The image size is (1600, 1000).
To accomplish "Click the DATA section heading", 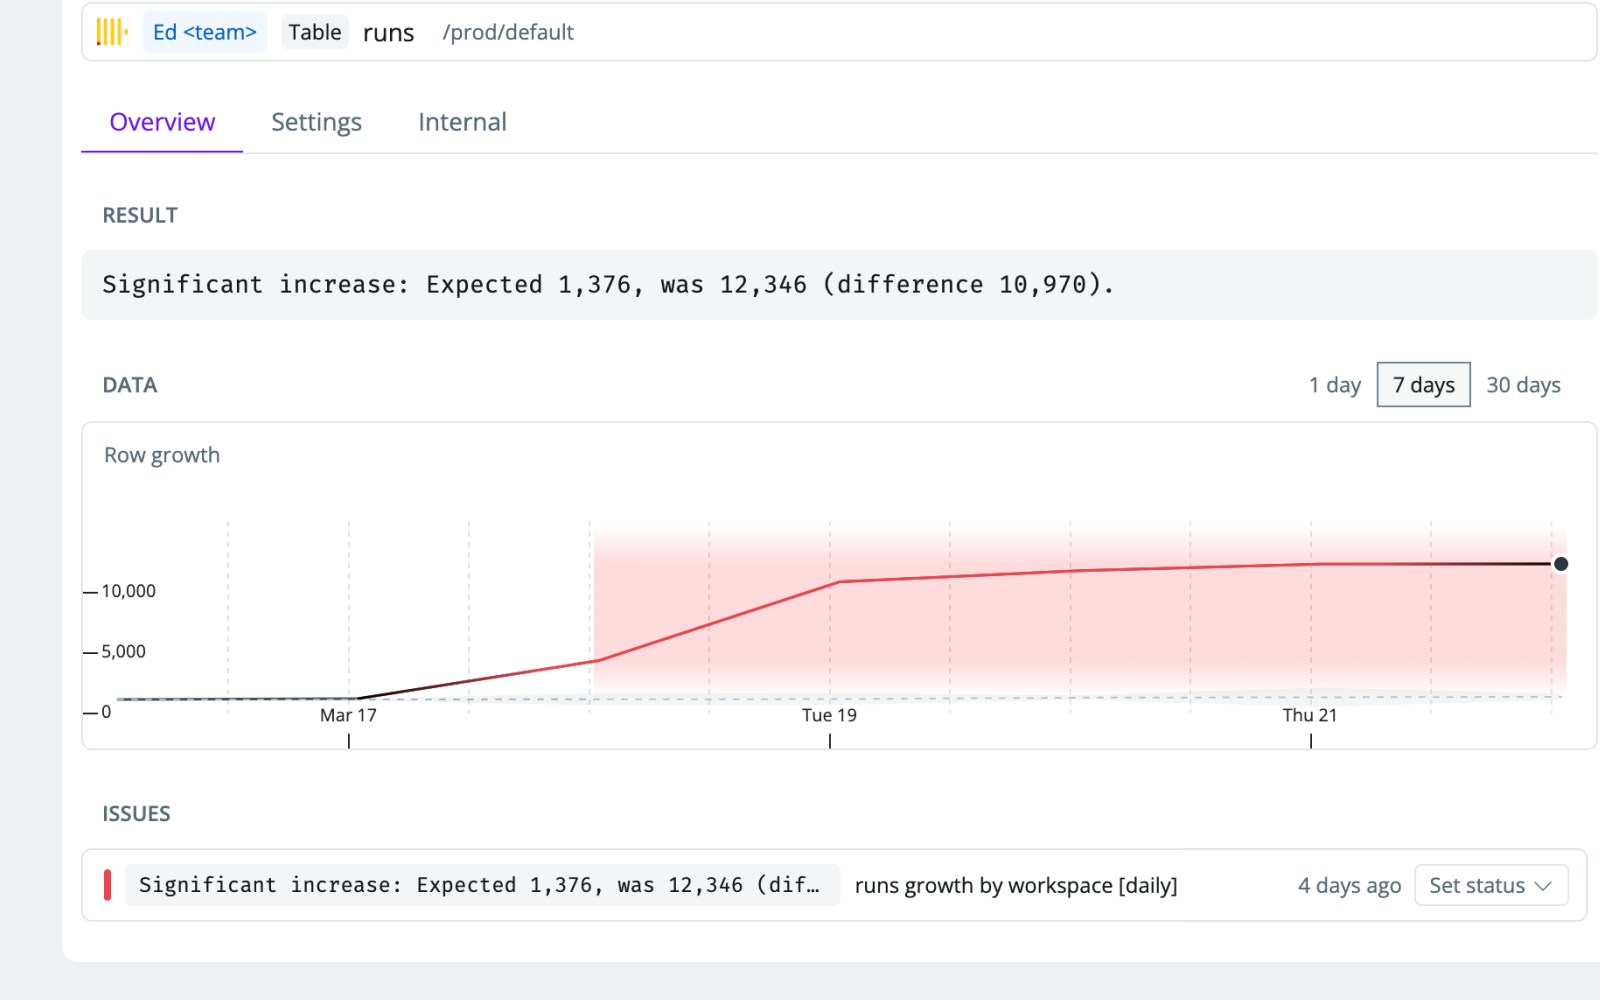I will [x=130, y=385].
